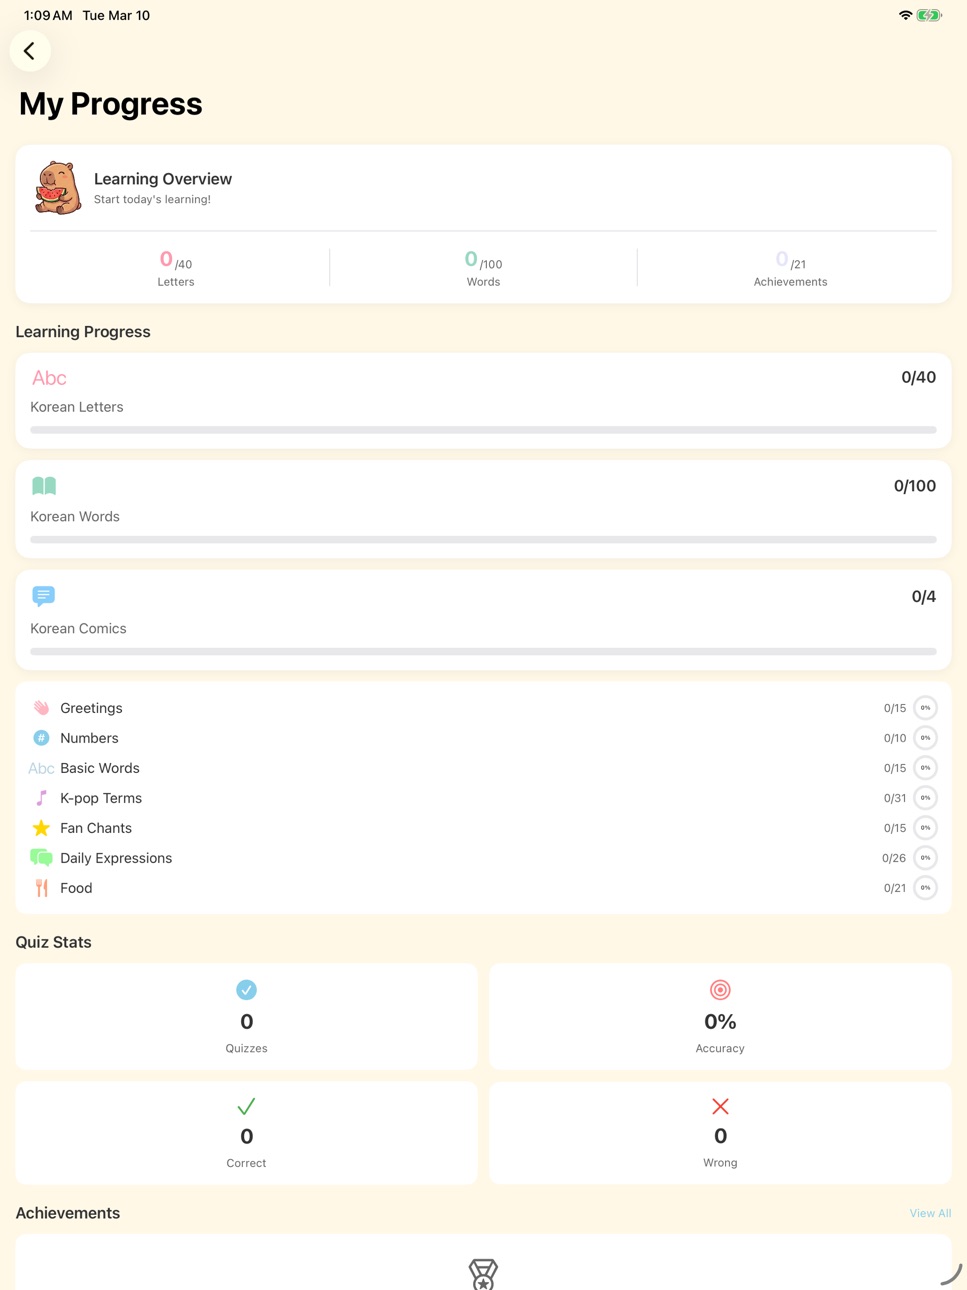This screenshot has height=1290, width=967.
Task: Tap the Words 0/100 overview stat
Action: 483,268
